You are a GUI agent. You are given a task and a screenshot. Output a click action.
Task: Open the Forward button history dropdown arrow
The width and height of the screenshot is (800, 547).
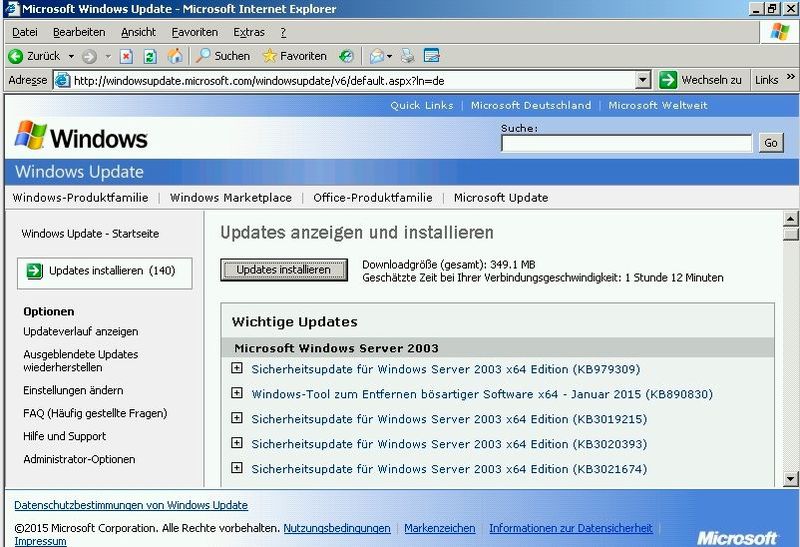108,56
